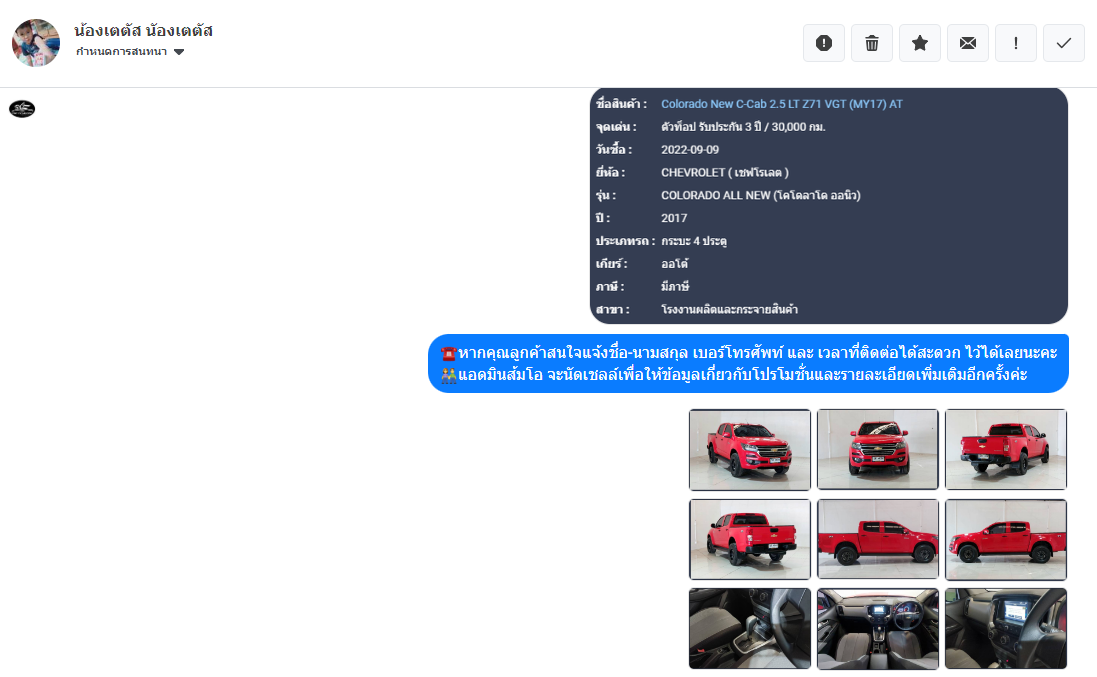Open Colorado New C-Cab 2.5 LT Z71 product link
The height and width of the screenshot is (677, 1097).
point(781,104)
